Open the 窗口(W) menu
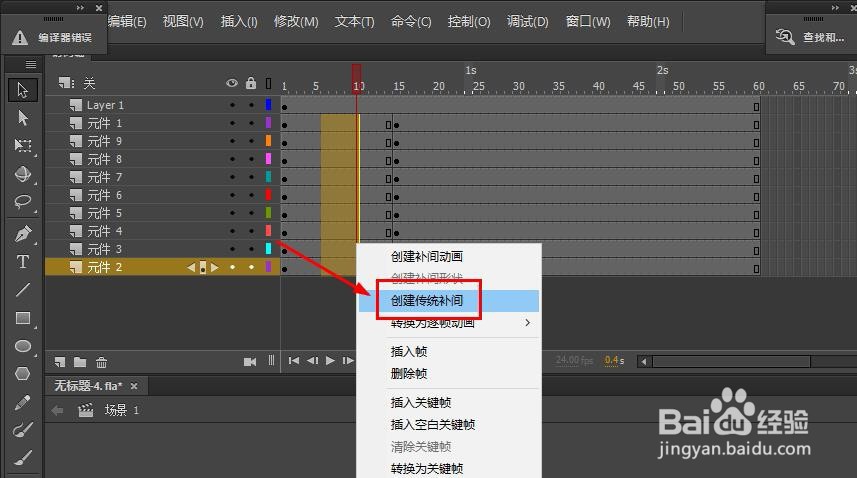This screenshot has width=857, height=478. click(588, 21)
